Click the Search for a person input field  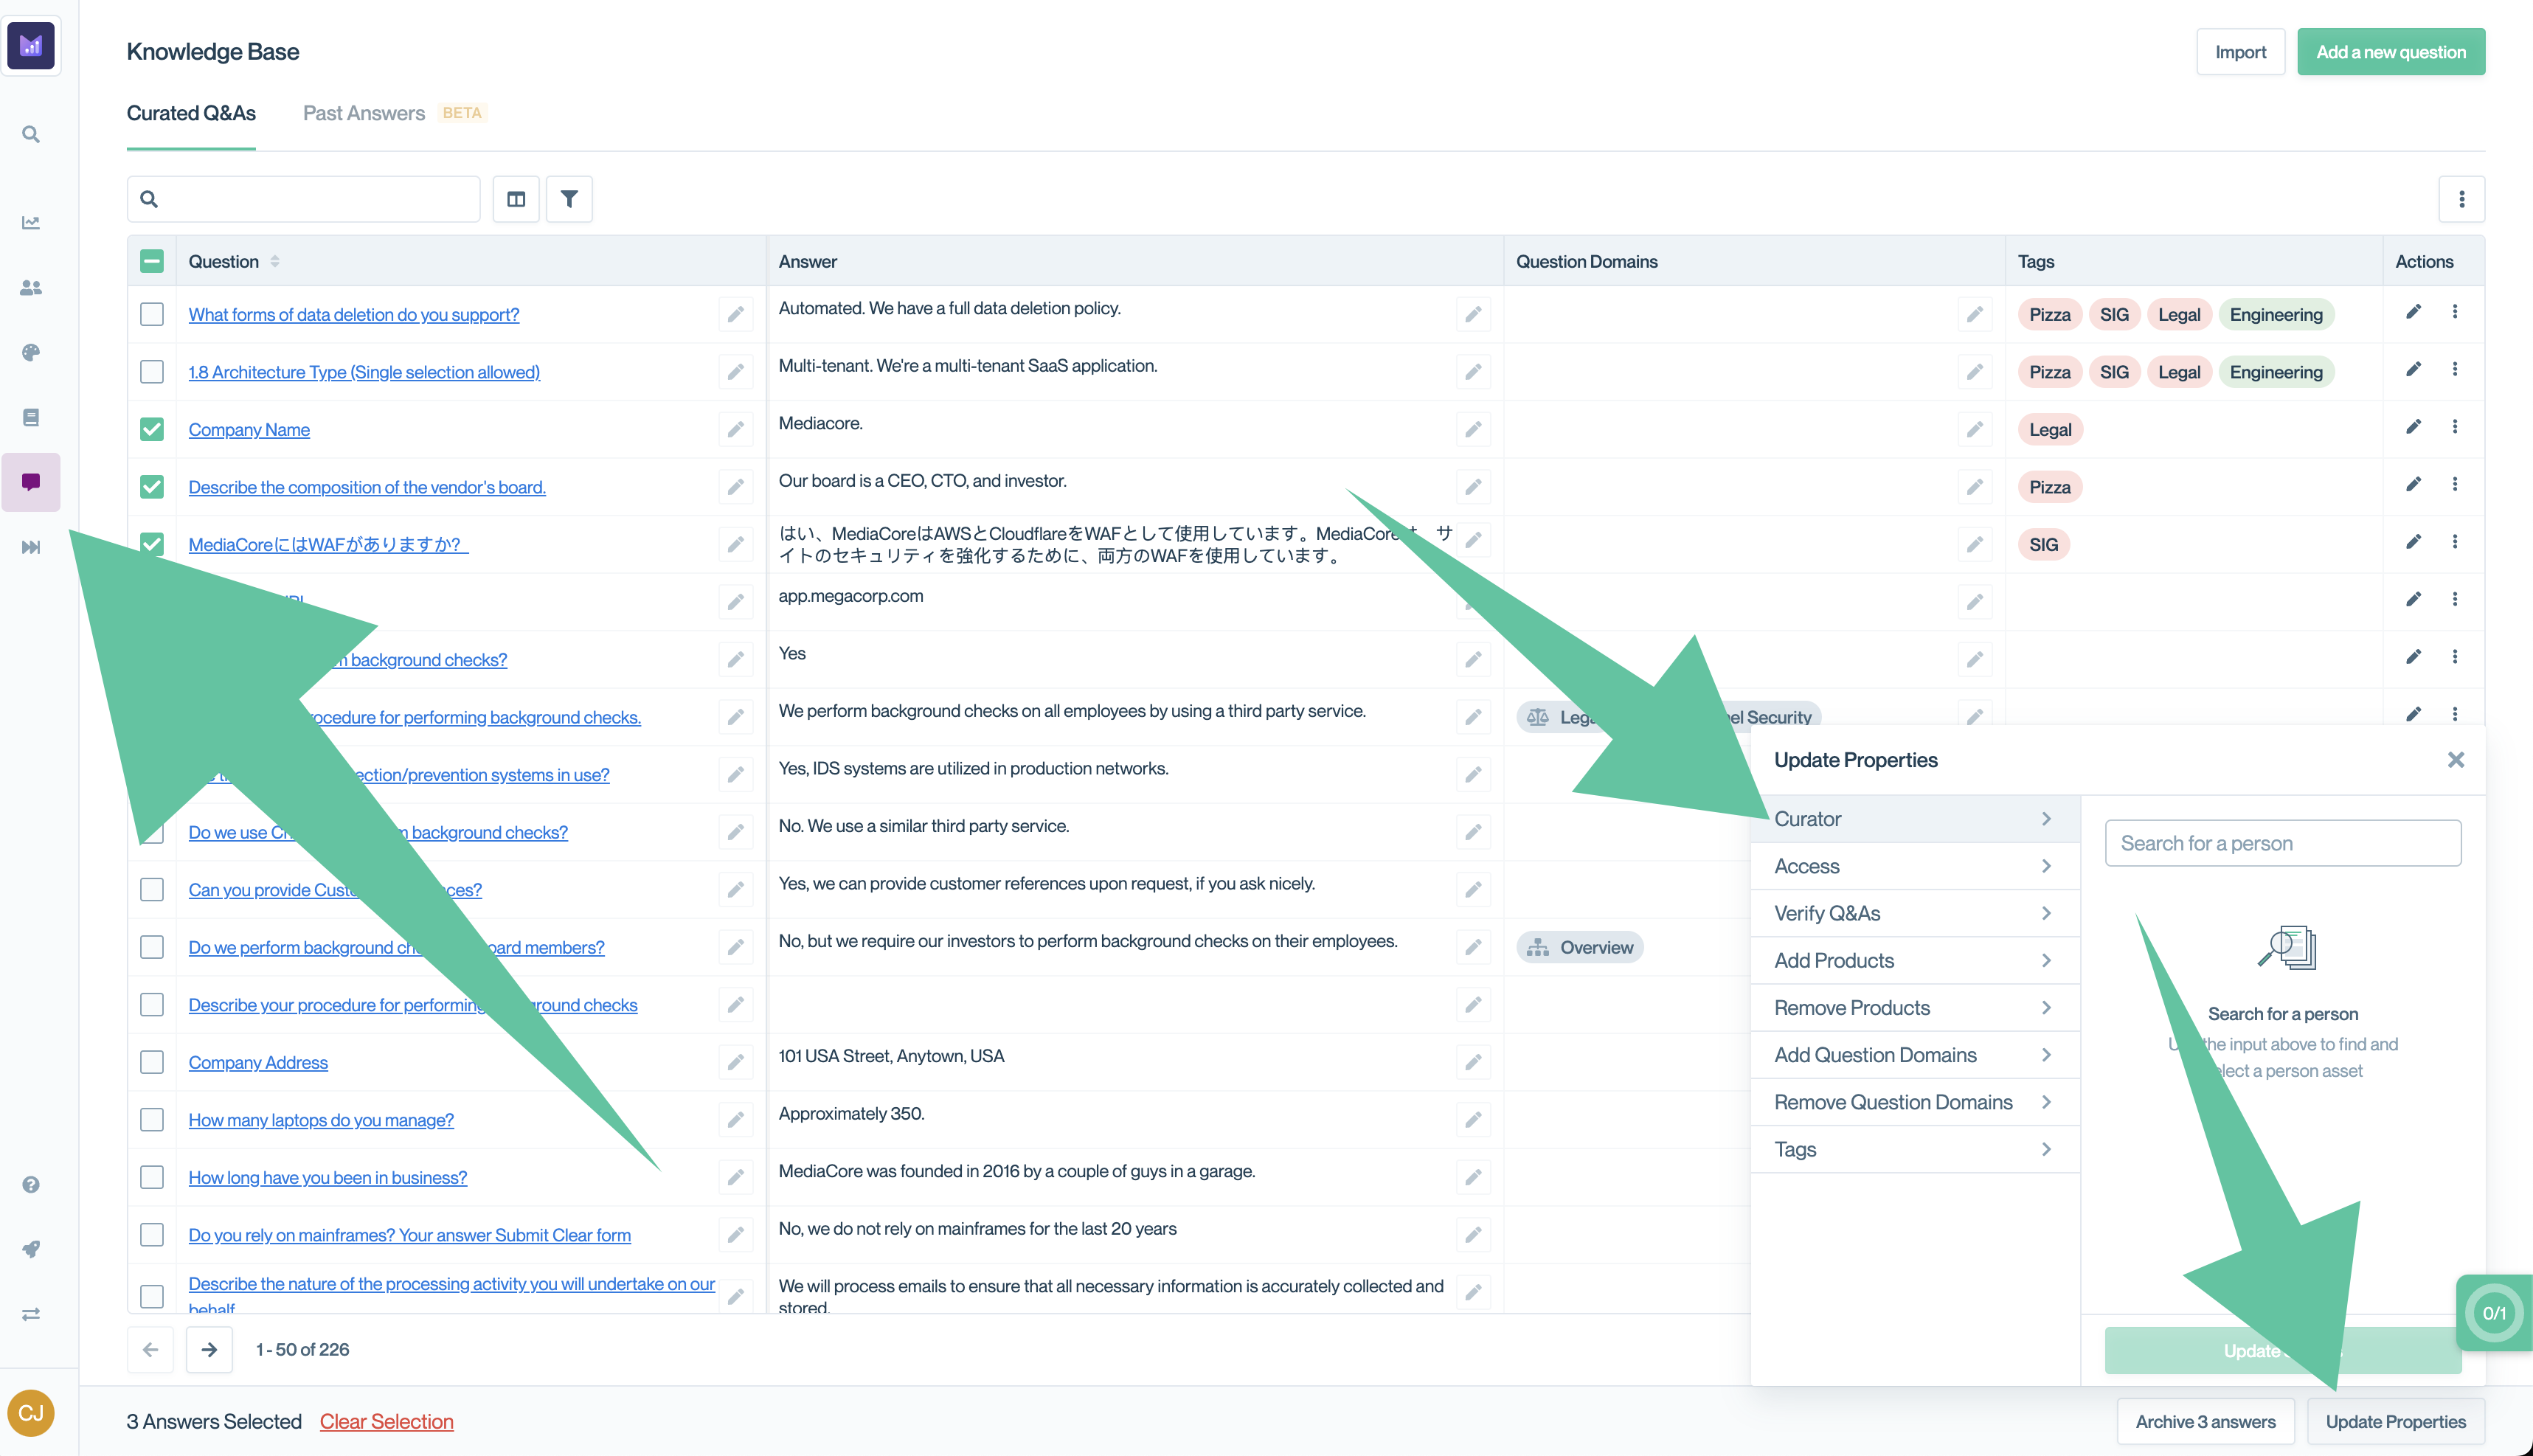2282,842
